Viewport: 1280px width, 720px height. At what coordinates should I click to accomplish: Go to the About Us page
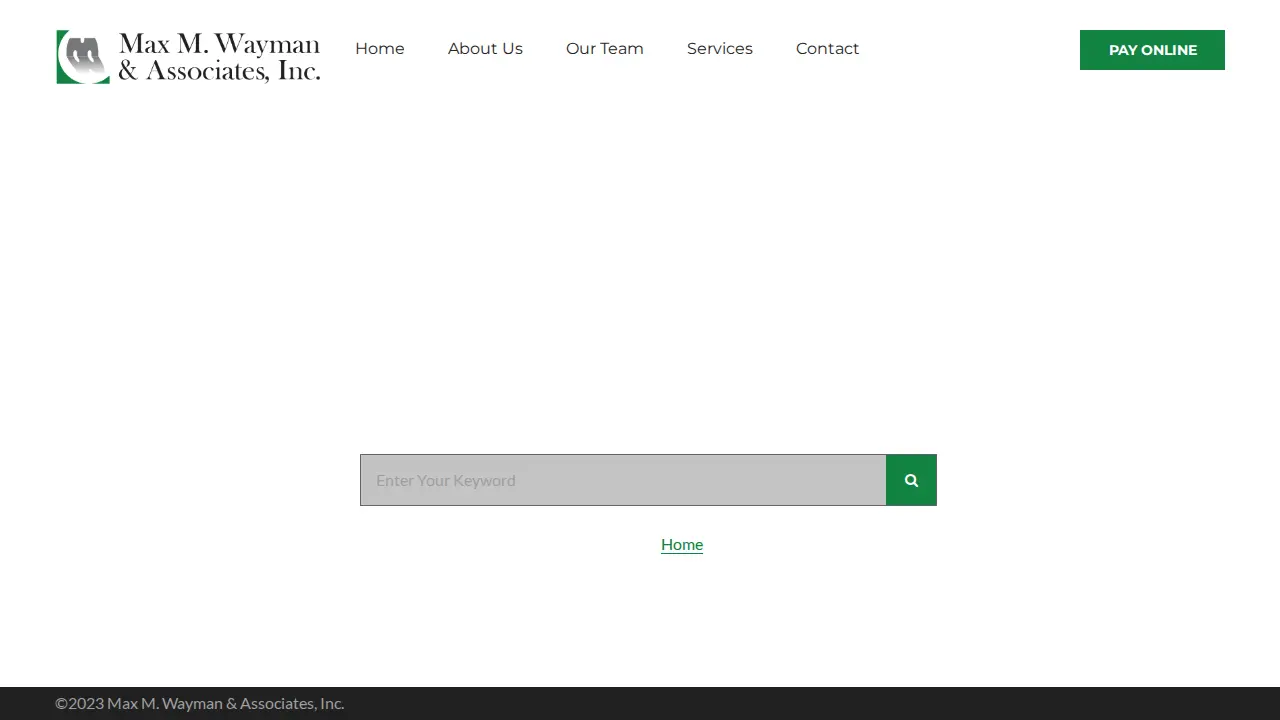pyautogui.click(x=485, y=49)
